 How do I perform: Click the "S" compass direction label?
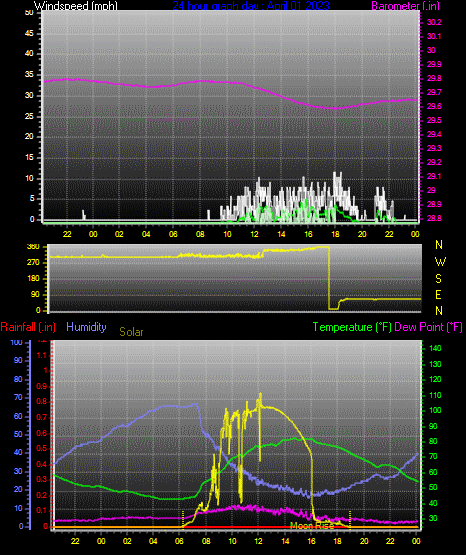click(438, 279)
